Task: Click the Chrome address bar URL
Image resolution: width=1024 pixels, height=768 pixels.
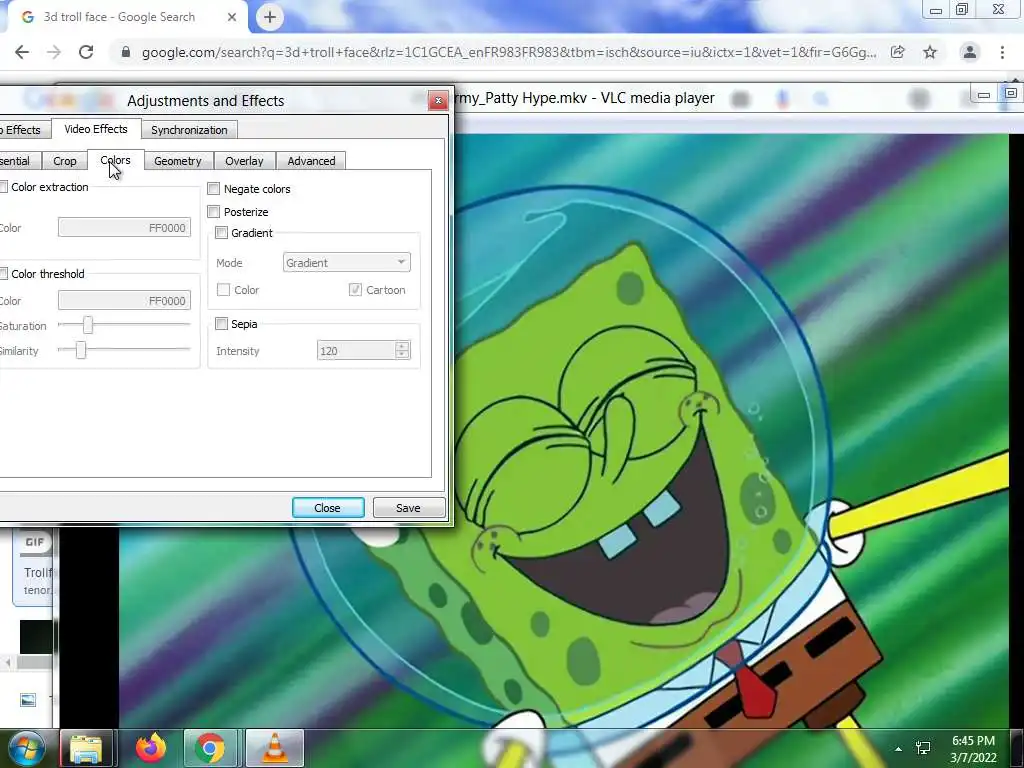Action: point(509,52)
